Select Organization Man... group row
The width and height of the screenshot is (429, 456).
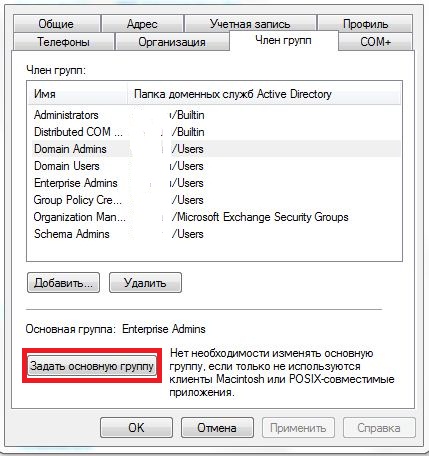(215, 217)
